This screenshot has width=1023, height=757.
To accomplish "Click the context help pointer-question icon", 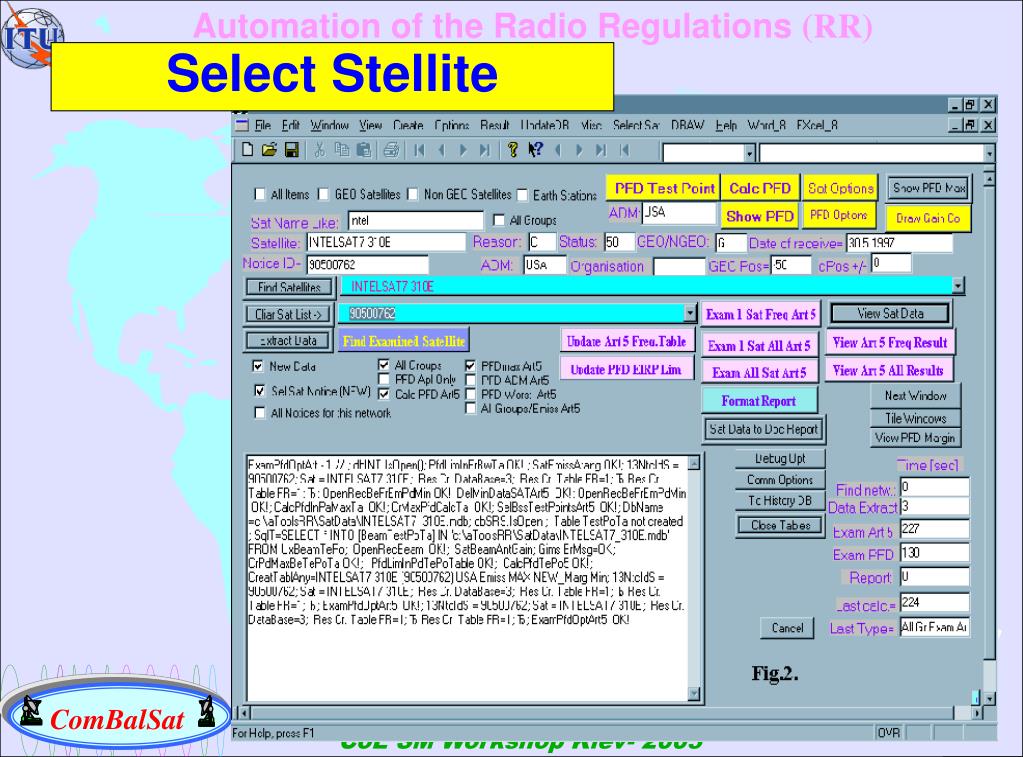I will (x=536, y=150).
